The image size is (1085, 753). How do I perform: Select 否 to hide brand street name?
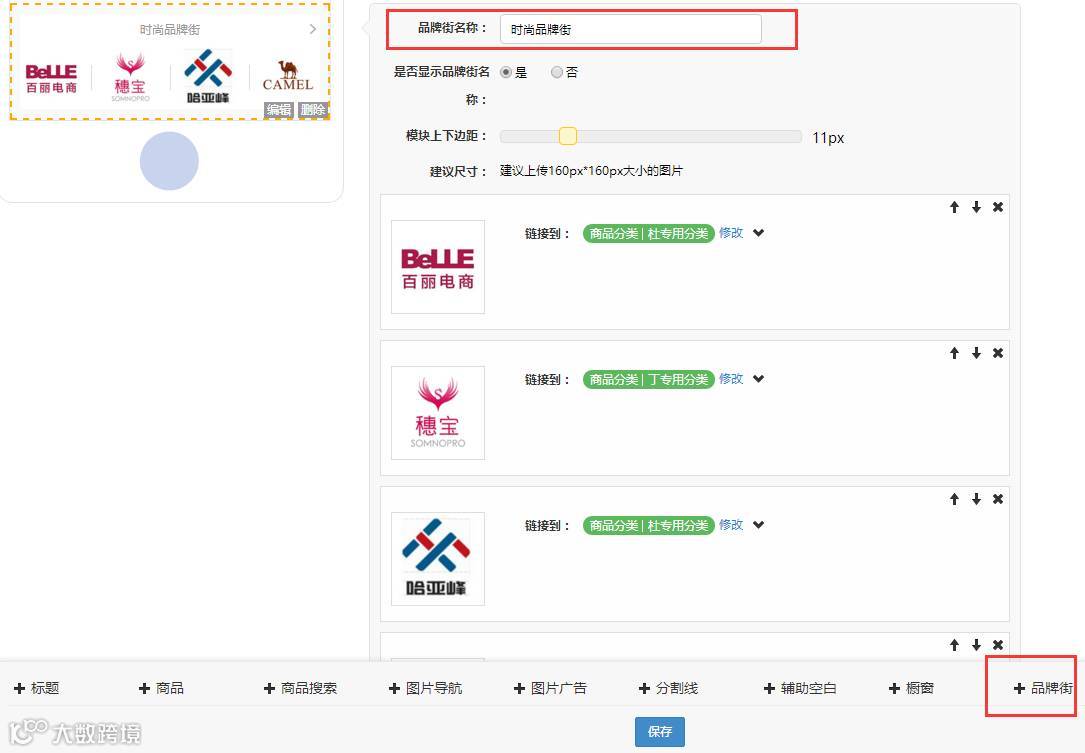point(556,72)
